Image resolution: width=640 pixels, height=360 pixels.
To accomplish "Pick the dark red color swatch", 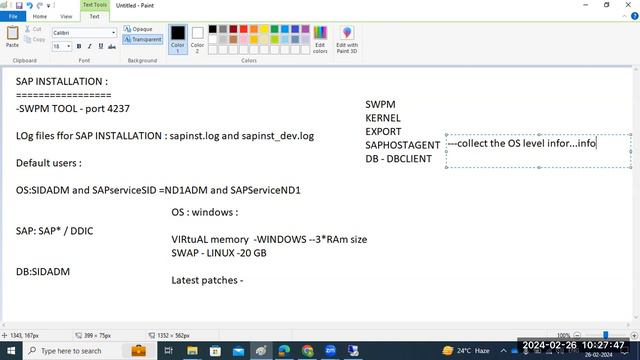I will click(233, 29).
